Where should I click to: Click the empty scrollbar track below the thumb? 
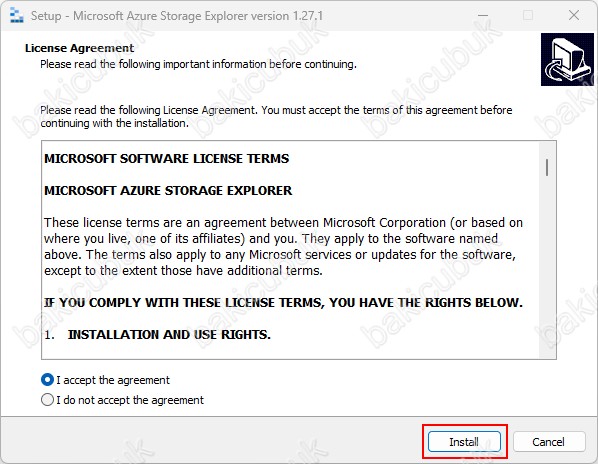click(x=547, y=267)
